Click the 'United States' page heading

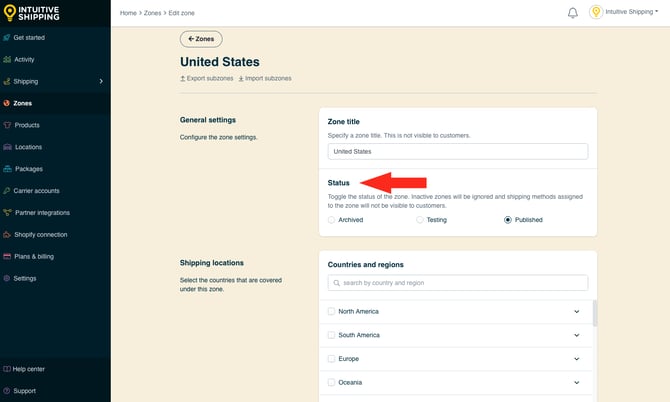point(220,62)
